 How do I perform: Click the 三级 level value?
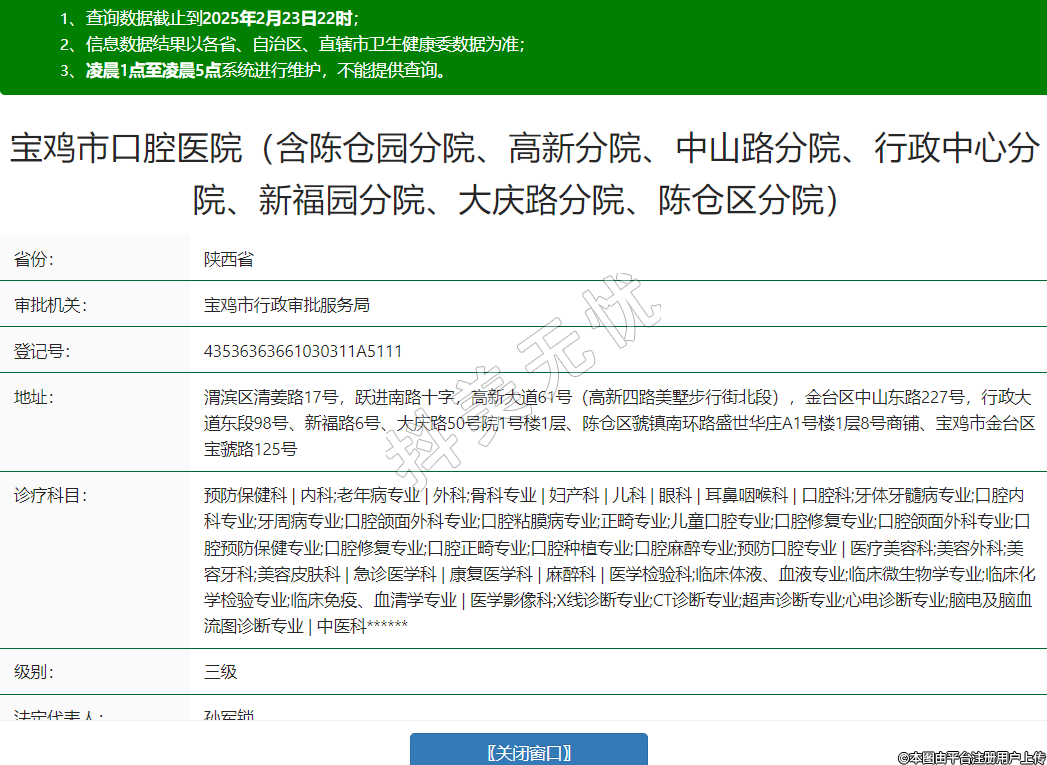(221, 671)
